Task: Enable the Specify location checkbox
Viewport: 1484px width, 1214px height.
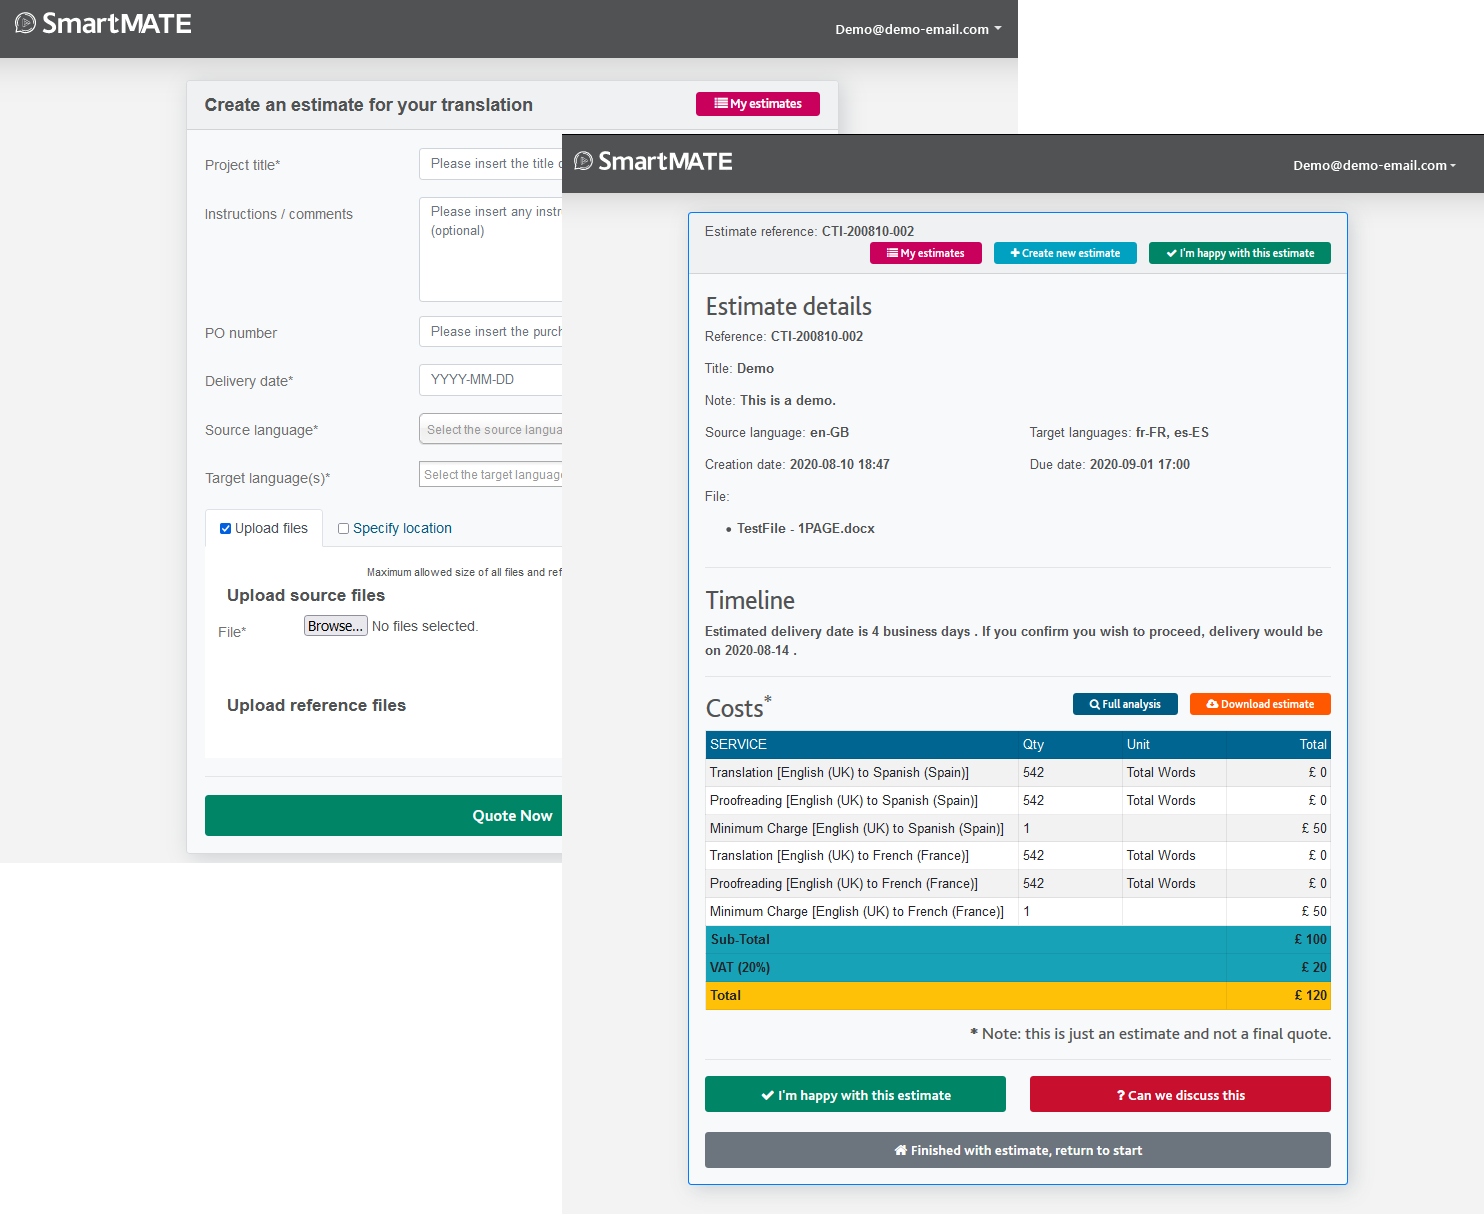Action: 344,529
